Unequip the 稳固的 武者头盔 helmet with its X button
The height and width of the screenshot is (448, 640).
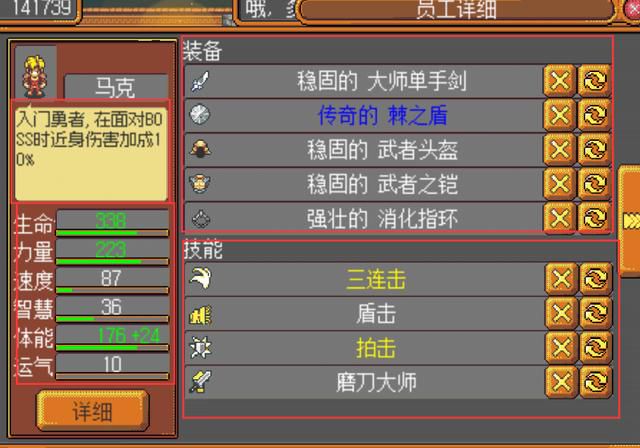(x=560, y=149)
